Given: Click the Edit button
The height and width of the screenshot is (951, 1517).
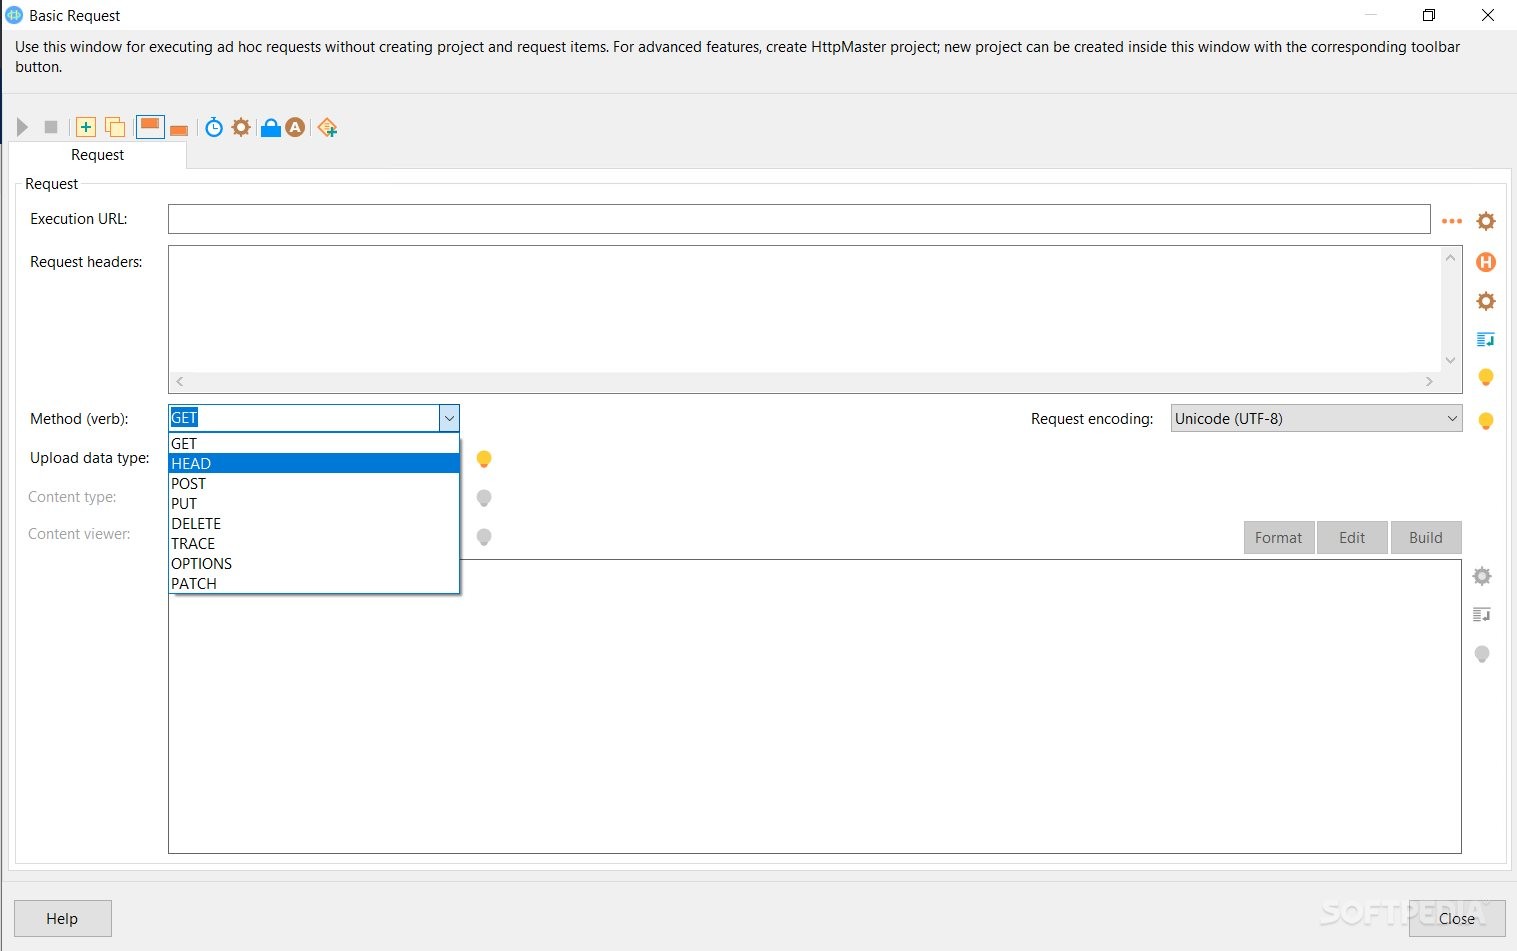Looking at the screenshot, I should point(1352,538).
